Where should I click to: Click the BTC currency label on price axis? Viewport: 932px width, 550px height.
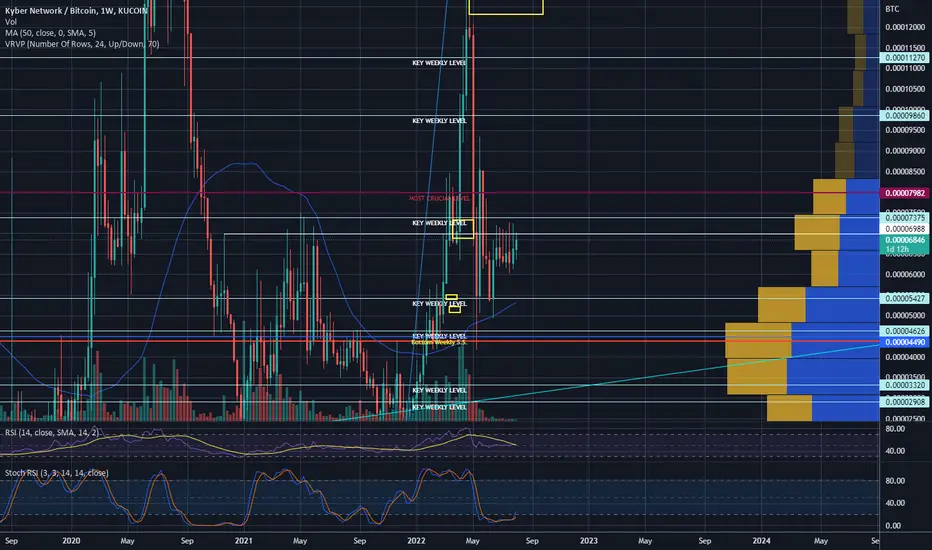pyautogui.click(x=892, y=9)
